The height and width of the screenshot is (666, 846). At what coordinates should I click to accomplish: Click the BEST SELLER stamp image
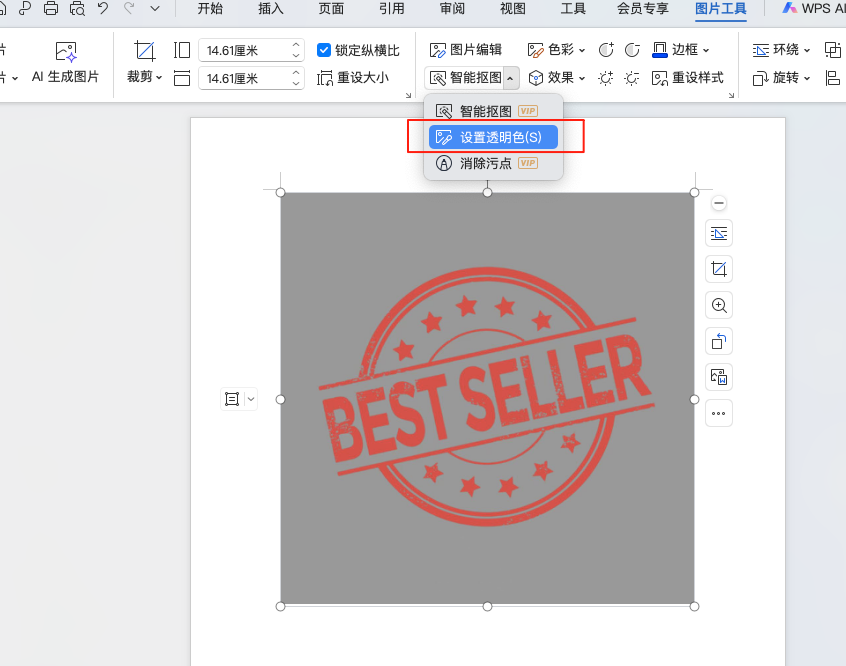pos(487,398)
